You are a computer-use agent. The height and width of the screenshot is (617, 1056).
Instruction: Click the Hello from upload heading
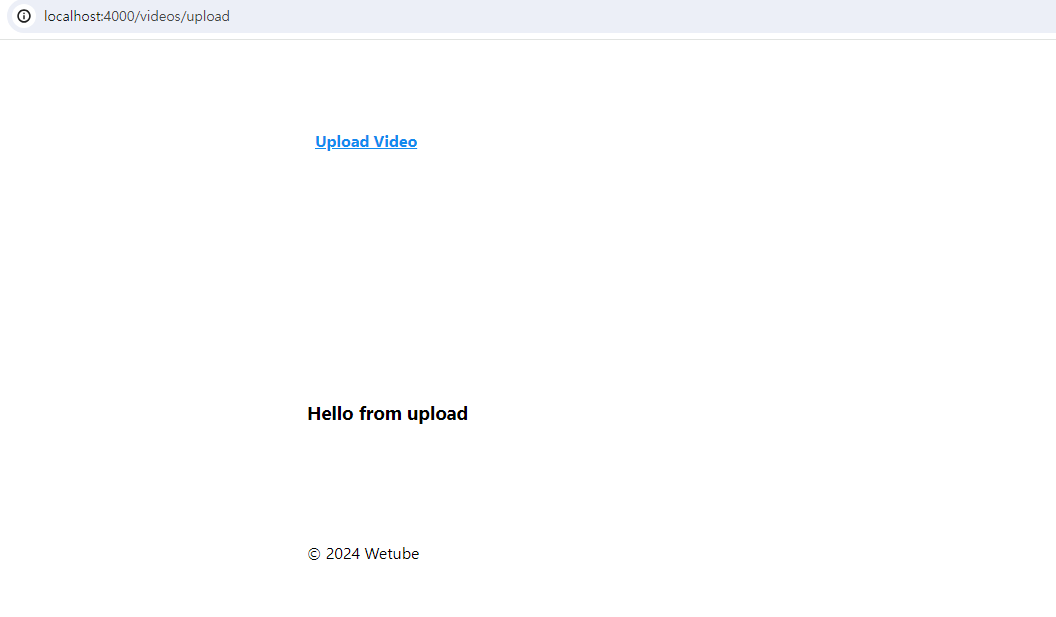pos(387,413)
